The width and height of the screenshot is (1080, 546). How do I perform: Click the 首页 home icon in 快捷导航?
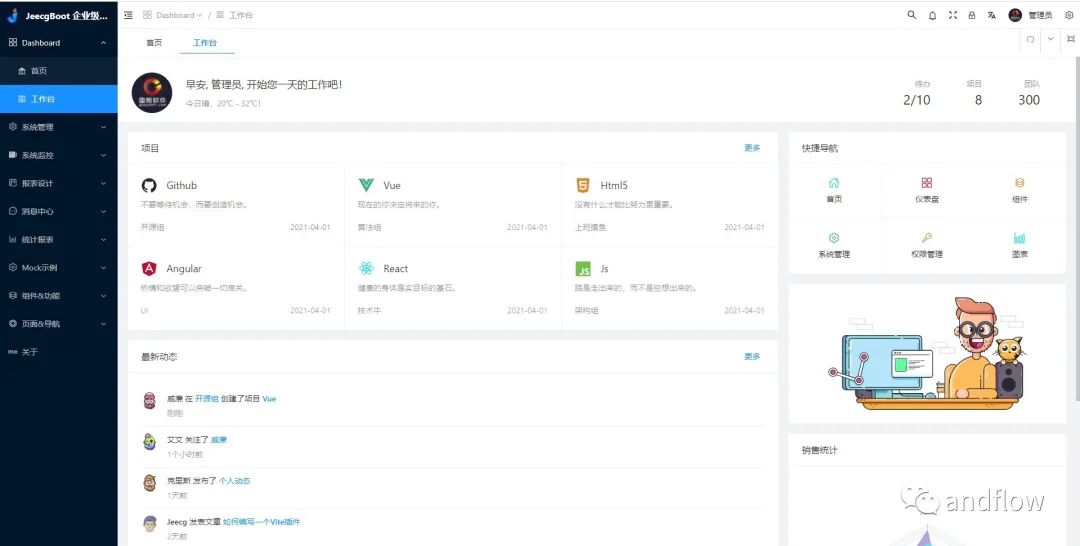tap(834, 183)
